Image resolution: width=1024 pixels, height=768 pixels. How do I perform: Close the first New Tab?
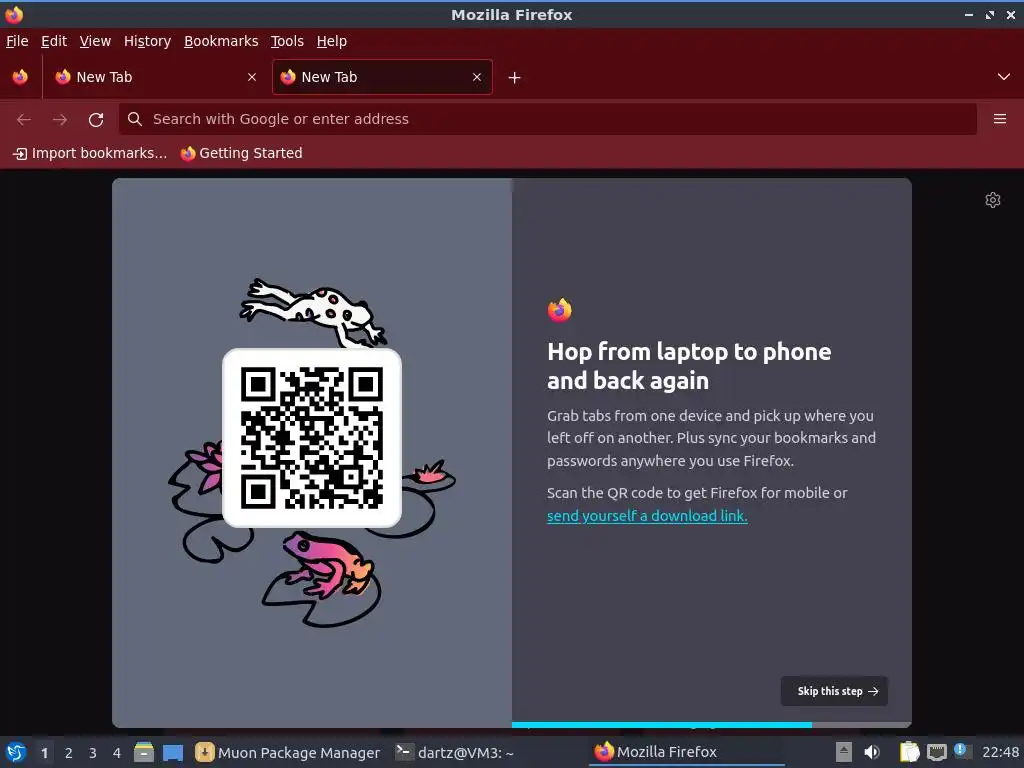pos(251,77)
